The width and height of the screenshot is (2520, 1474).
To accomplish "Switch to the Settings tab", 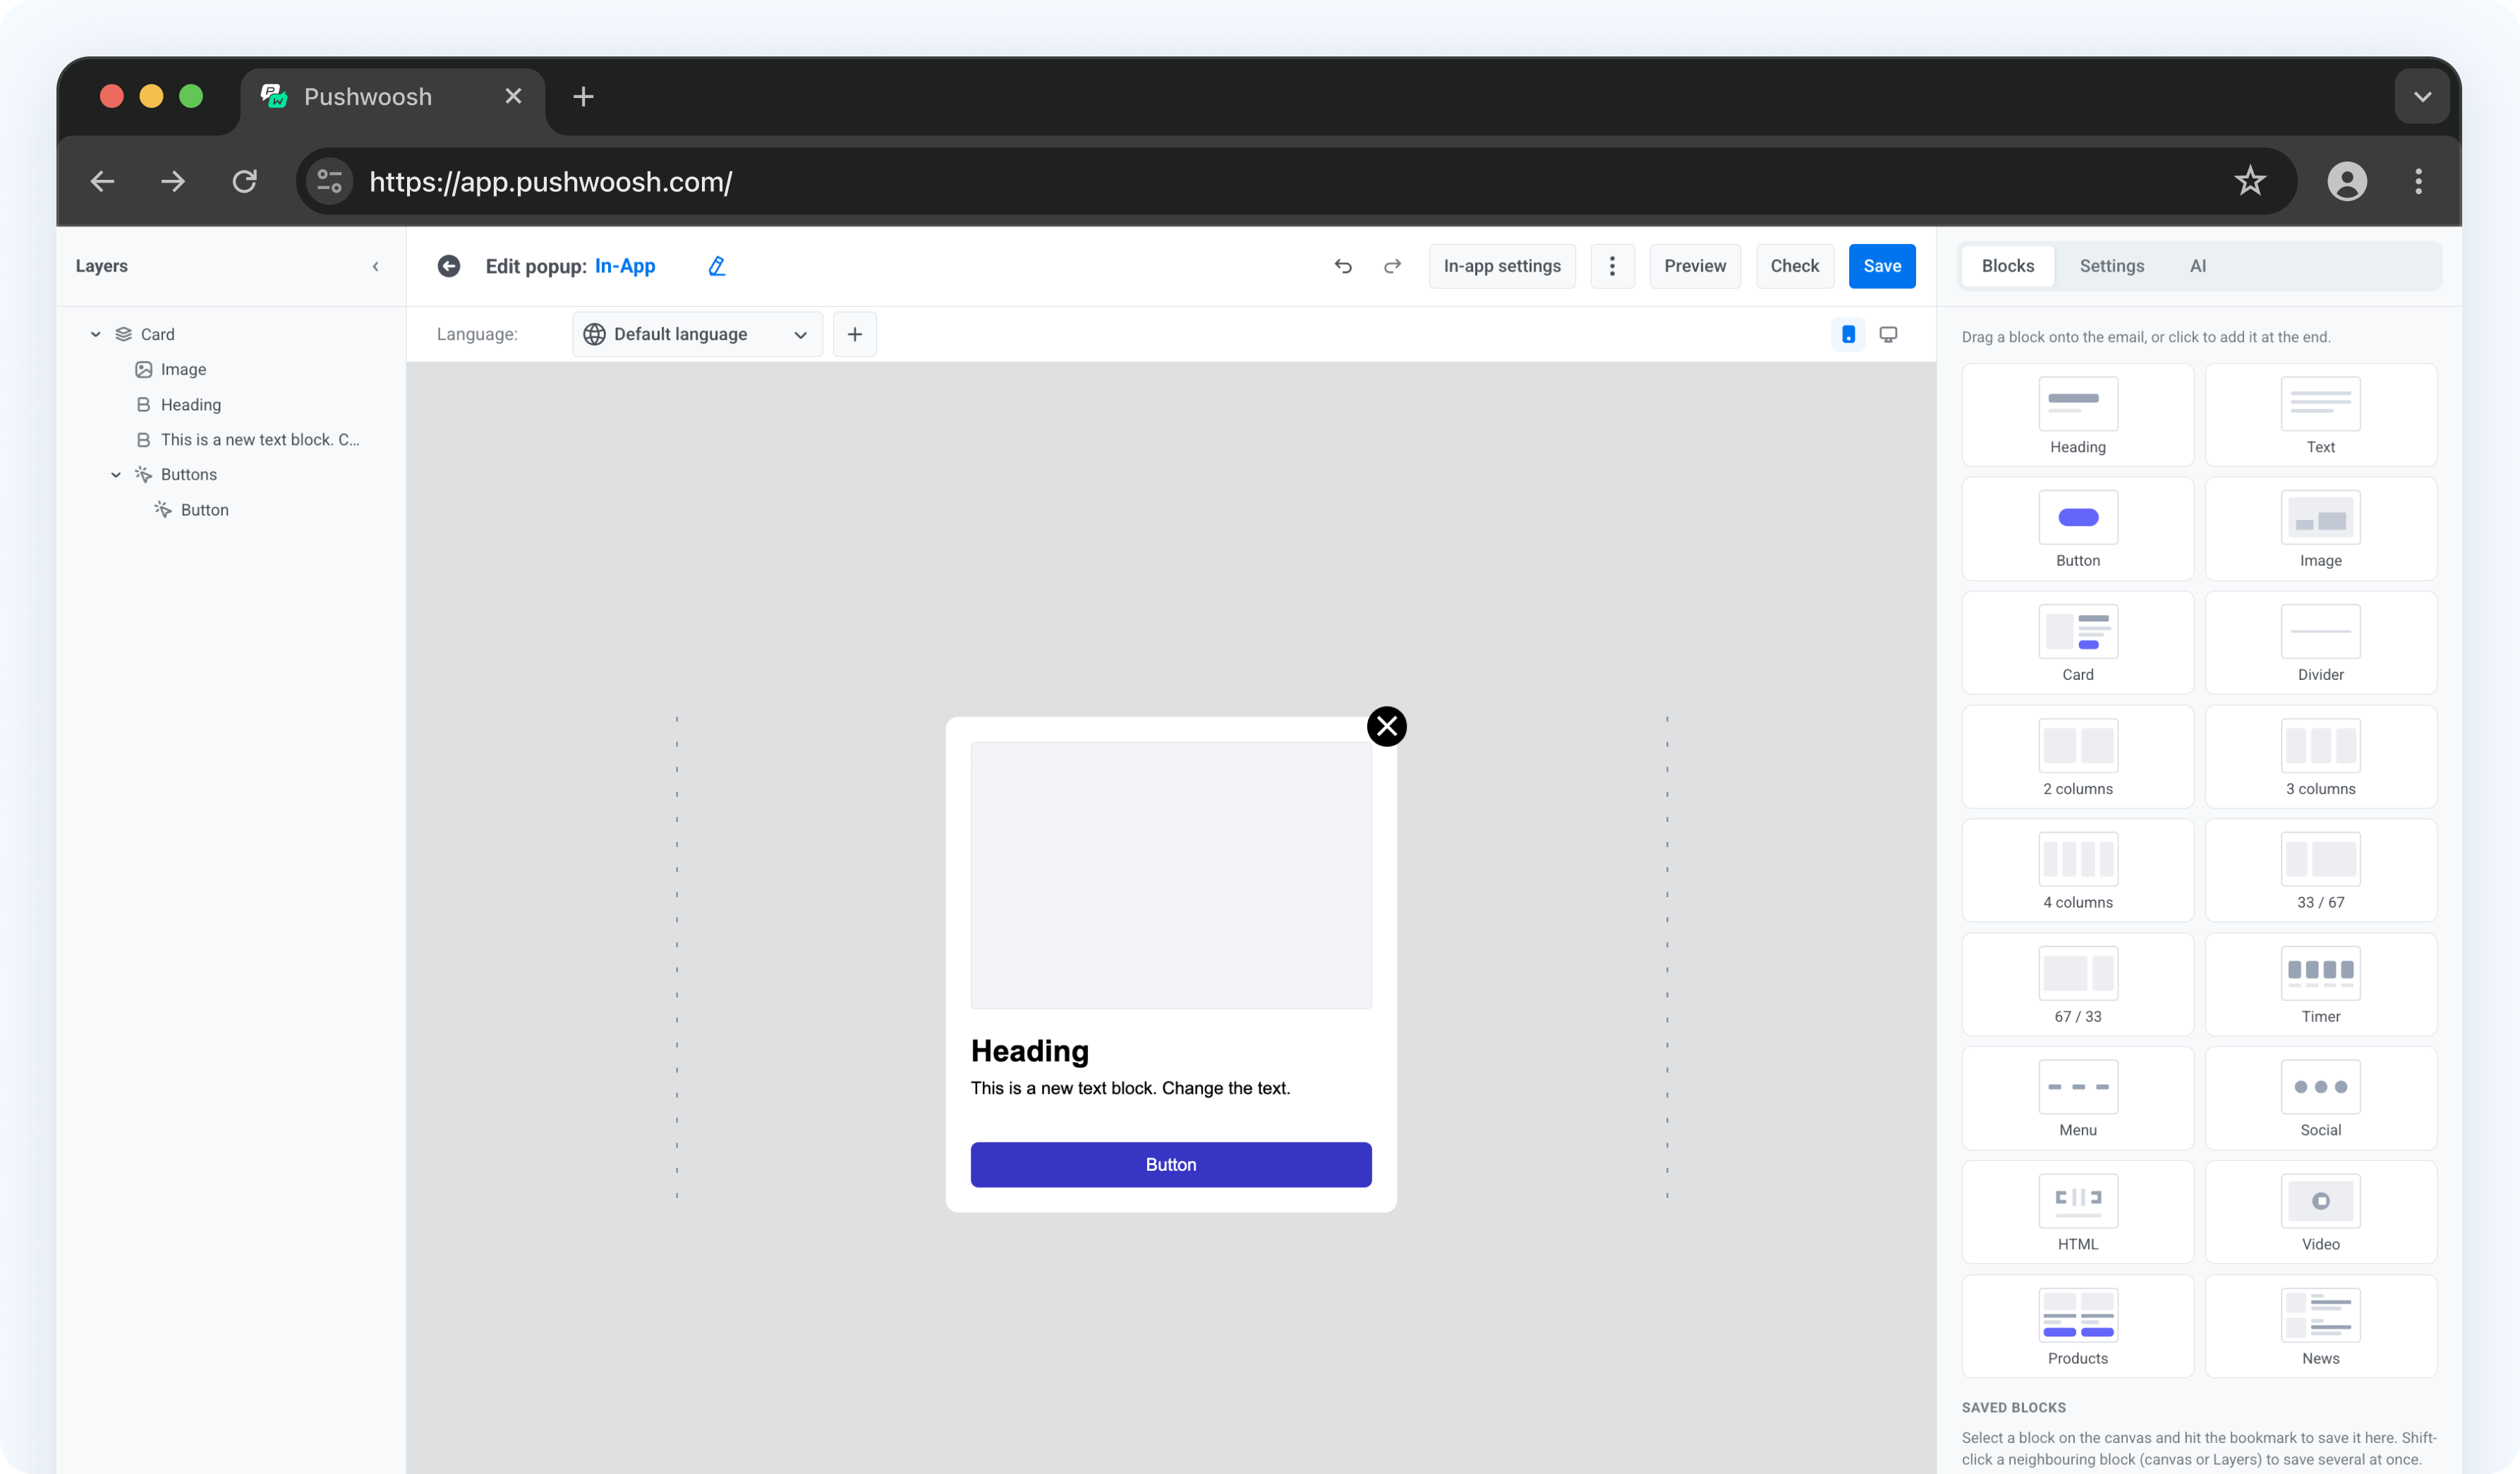I will point(2111,266).
